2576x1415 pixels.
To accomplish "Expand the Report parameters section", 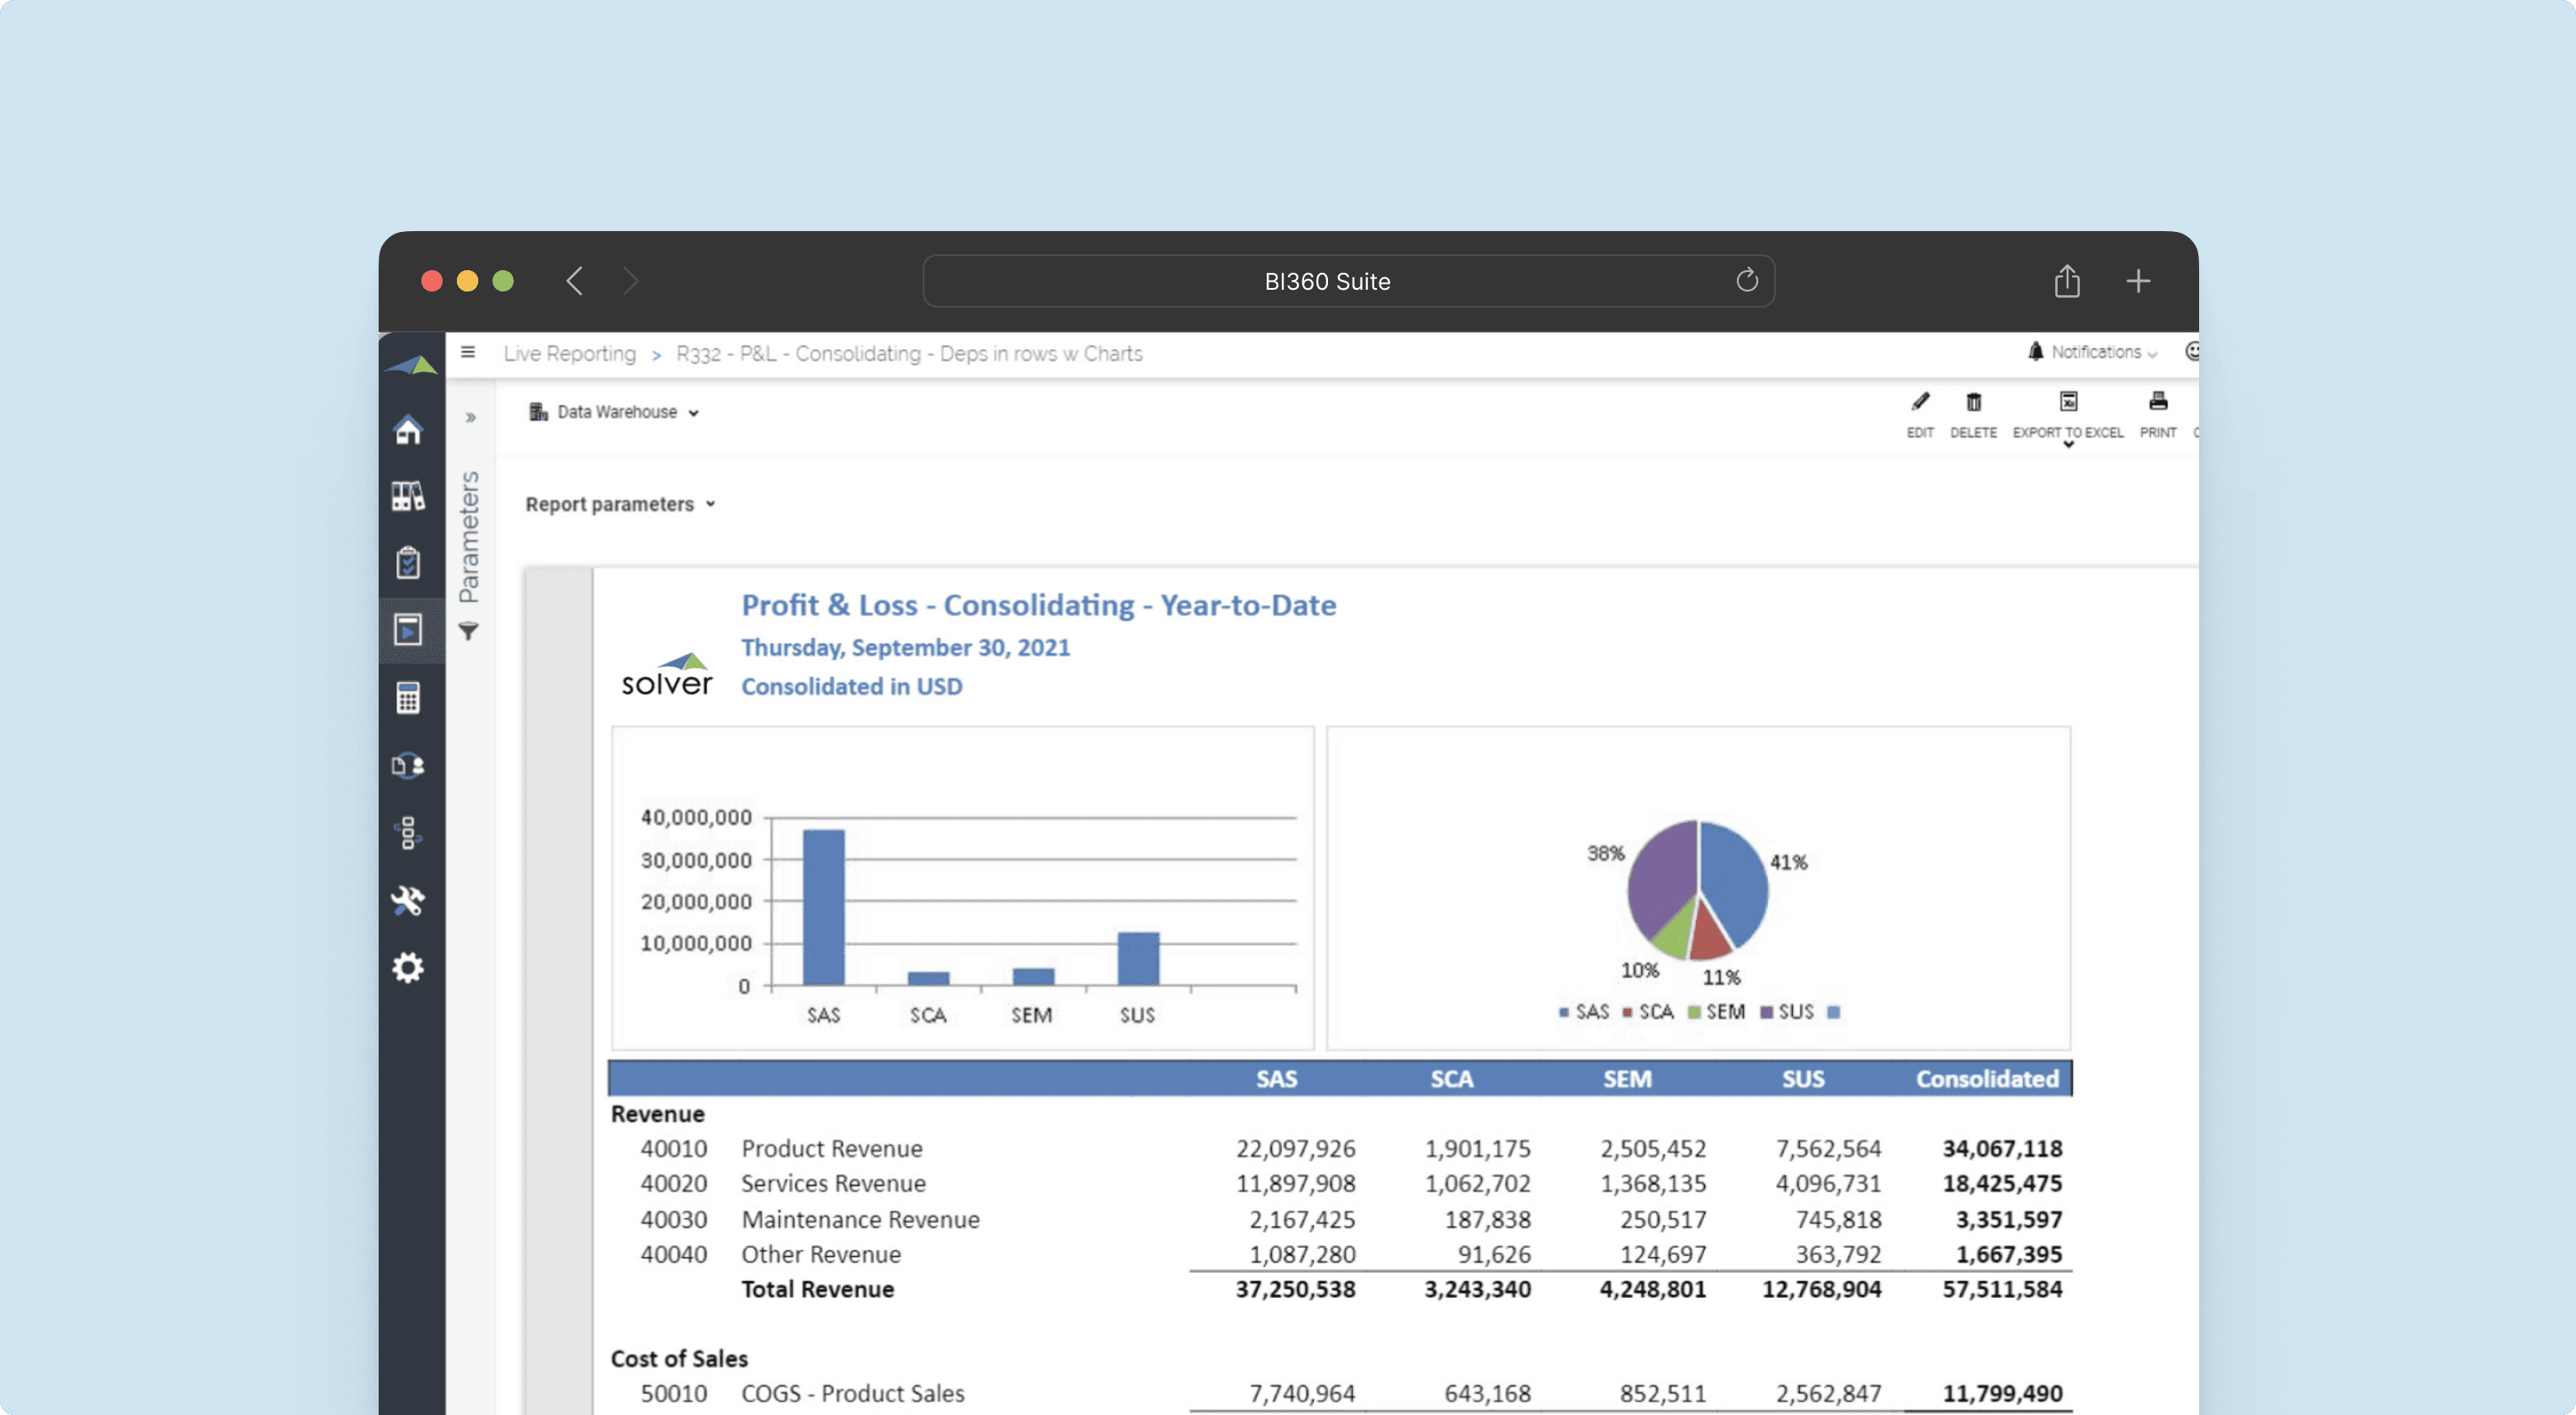I will (x=620, y=504).
